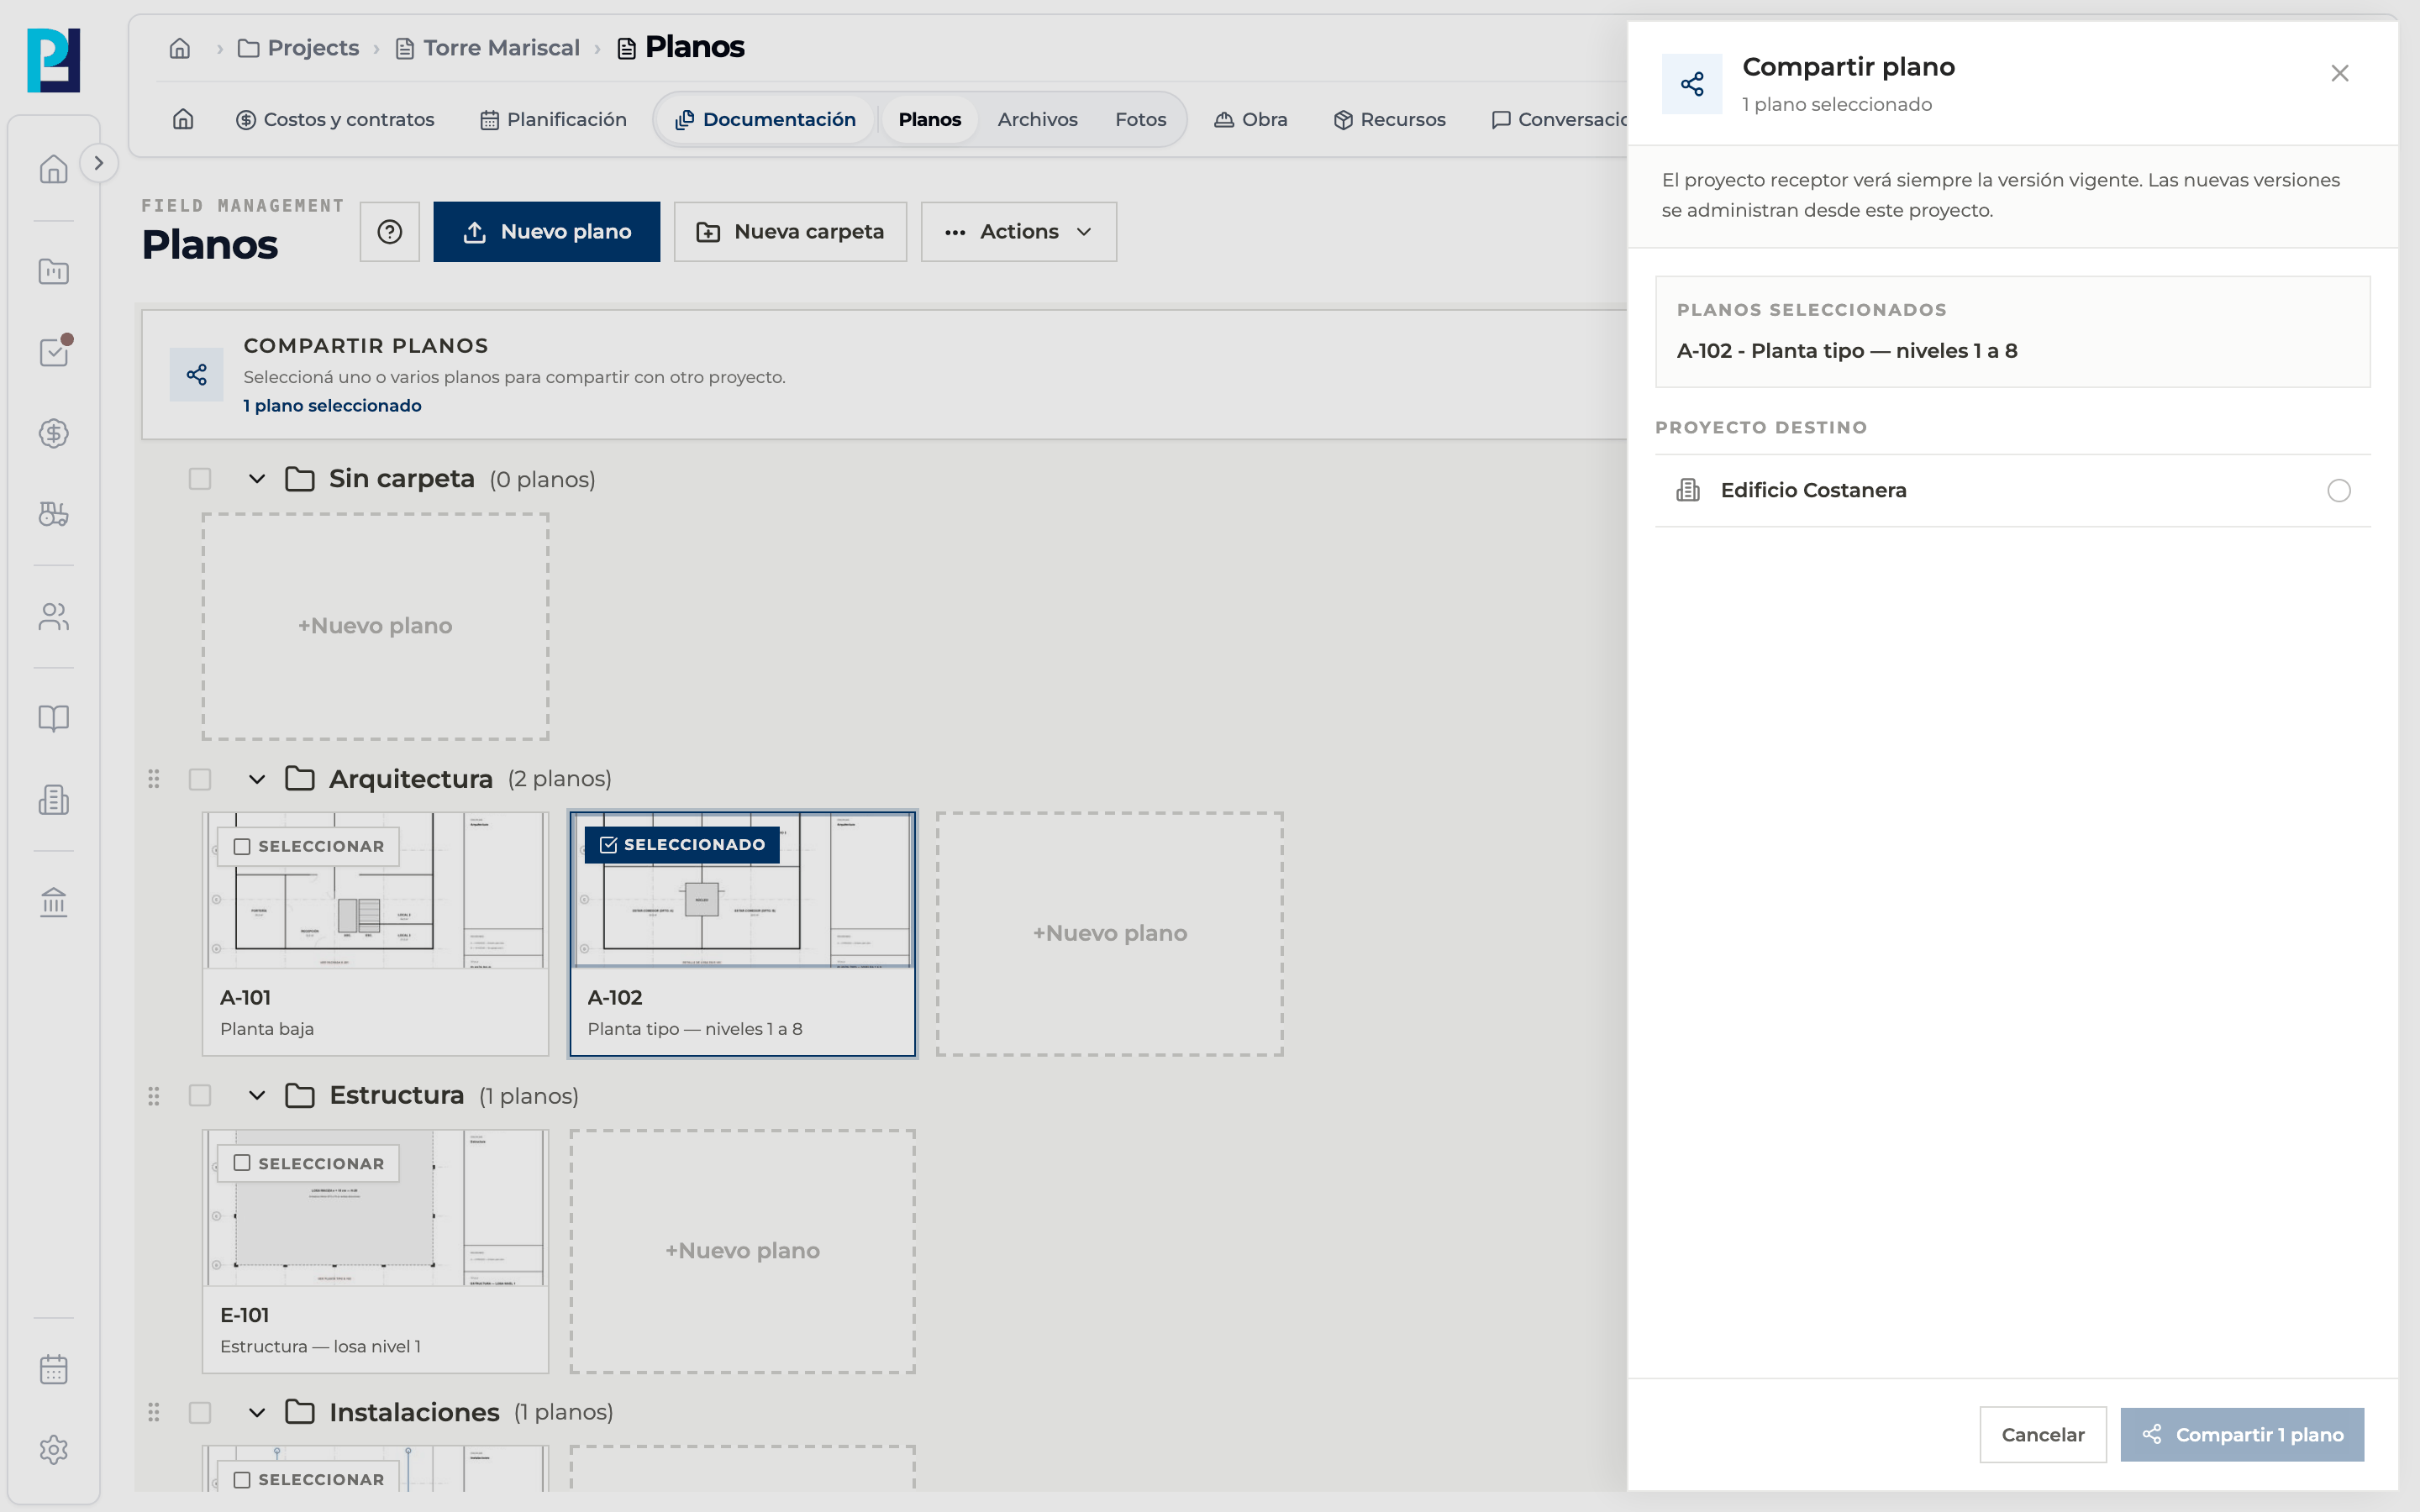Screen dimensions: 2420x1512
Task: Open tasks checklist icon with notification dot
Action: coord(53,352)
